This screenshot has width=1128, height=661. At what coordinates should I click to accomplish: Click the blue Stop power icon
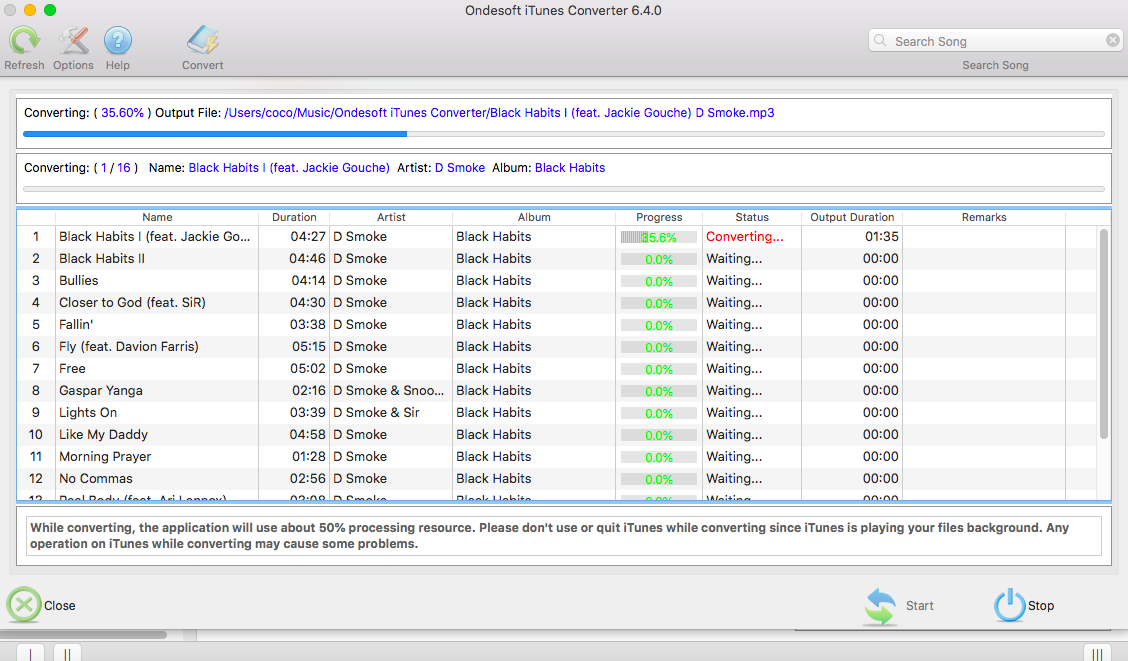tap(1009, 605)
